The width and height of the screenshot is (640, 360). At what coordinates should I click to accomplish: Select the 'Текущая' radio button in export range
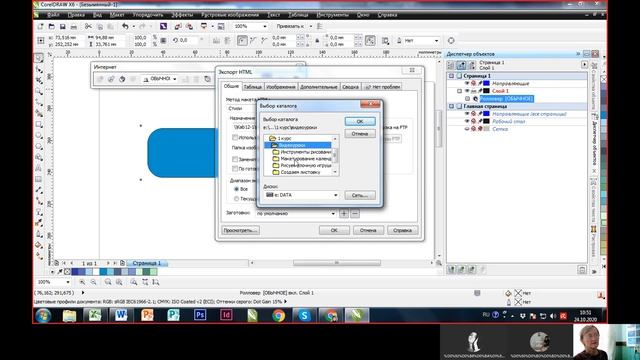[x=236, y=199]
